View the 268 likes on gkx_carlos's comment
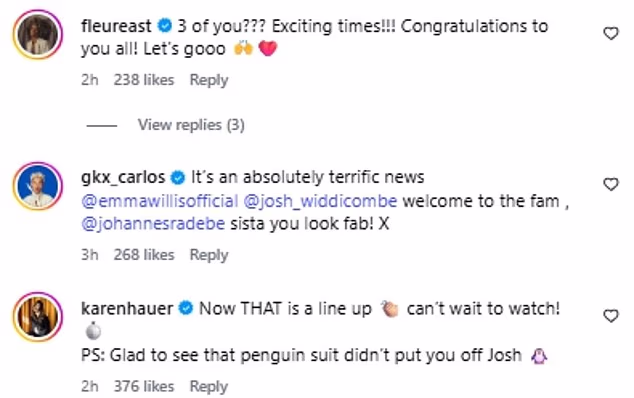Image resolution: width=634 pixels, height=398 pixels. (x=144, y=255)
